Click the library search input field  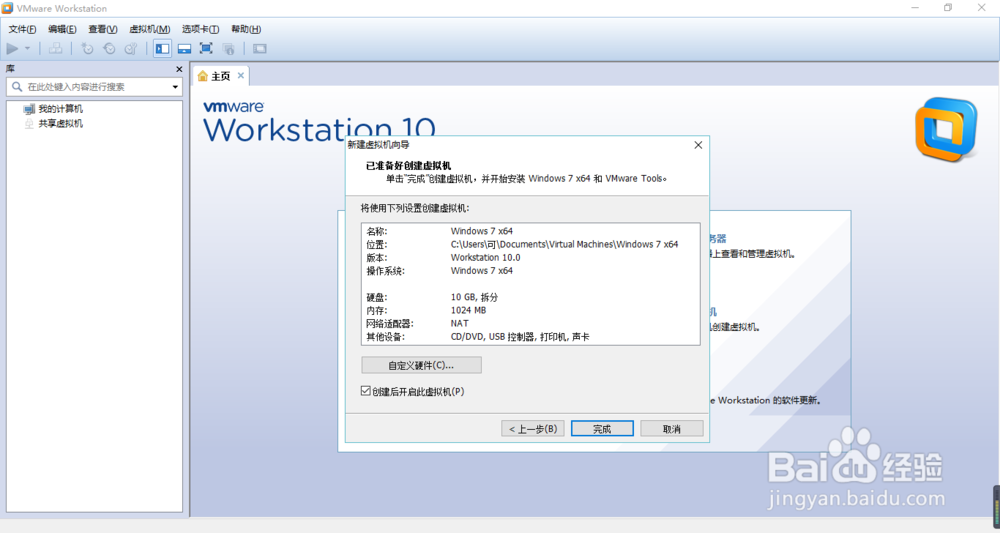pyautogui.click(x=94, y=87)
